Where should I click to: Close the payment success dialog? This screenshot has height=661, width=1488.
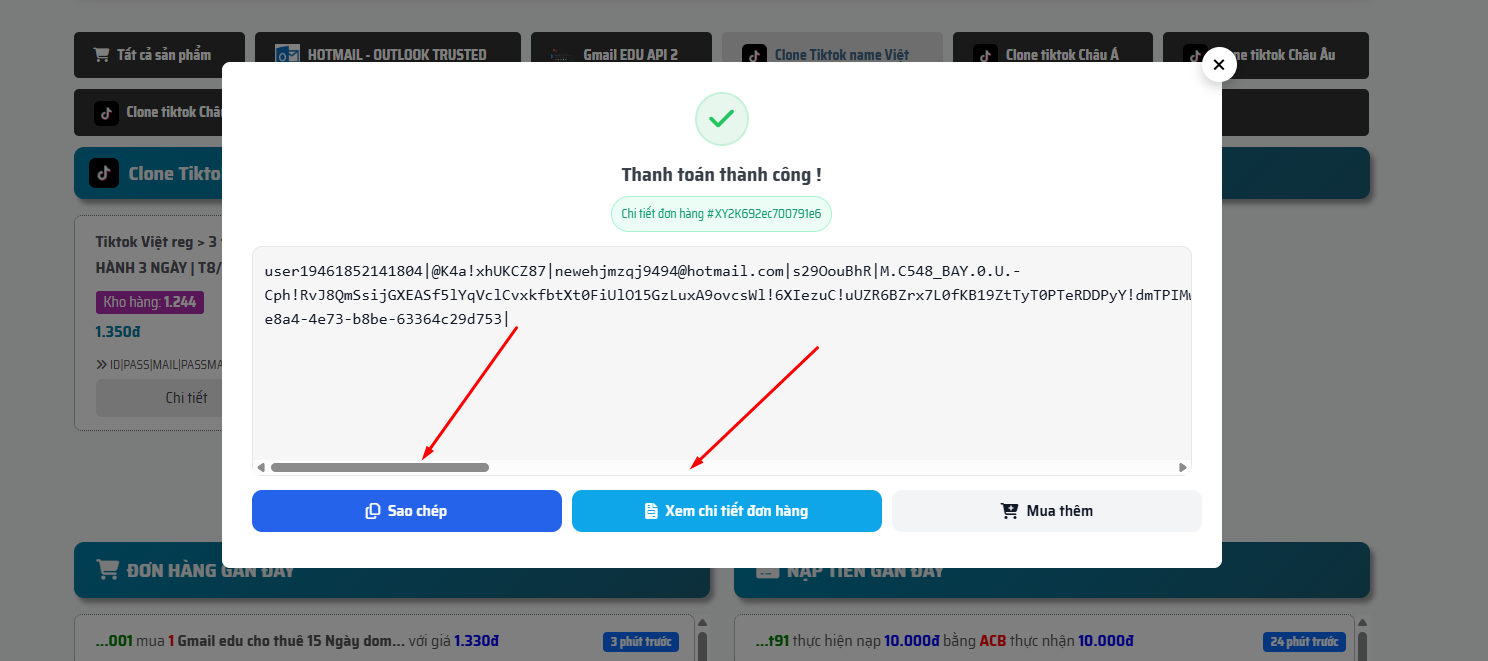coord(1218,65)
